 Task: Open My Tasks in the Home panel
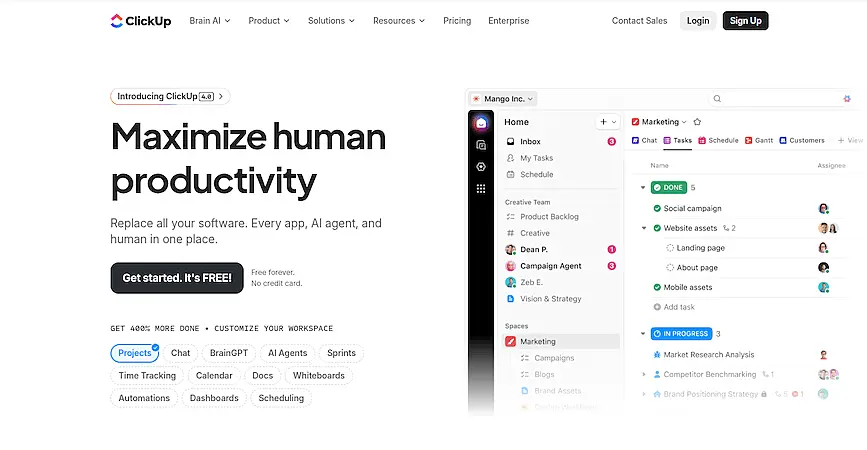(x=561, y=158)
